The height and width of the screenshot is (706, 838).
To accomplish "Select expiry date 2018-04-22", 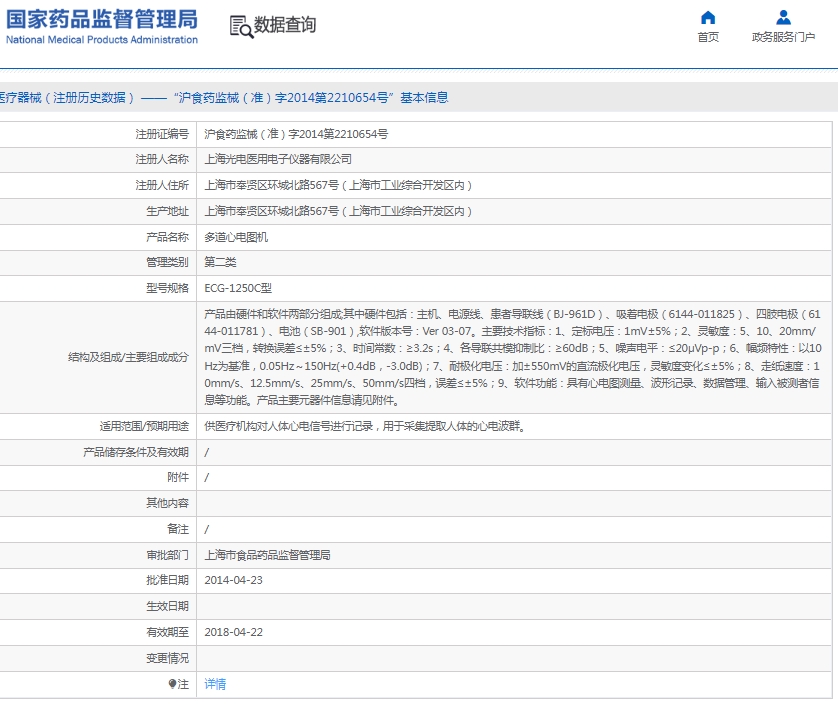I will coord(234,632).
